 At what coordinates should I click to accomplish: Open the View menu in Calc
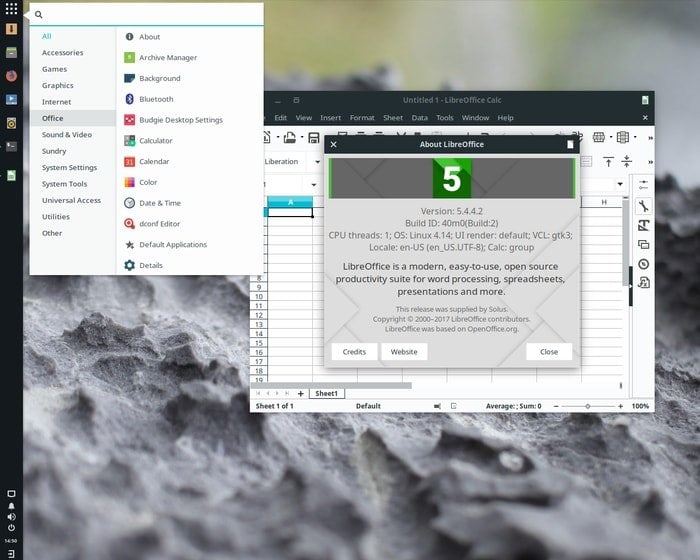(304, 117)
